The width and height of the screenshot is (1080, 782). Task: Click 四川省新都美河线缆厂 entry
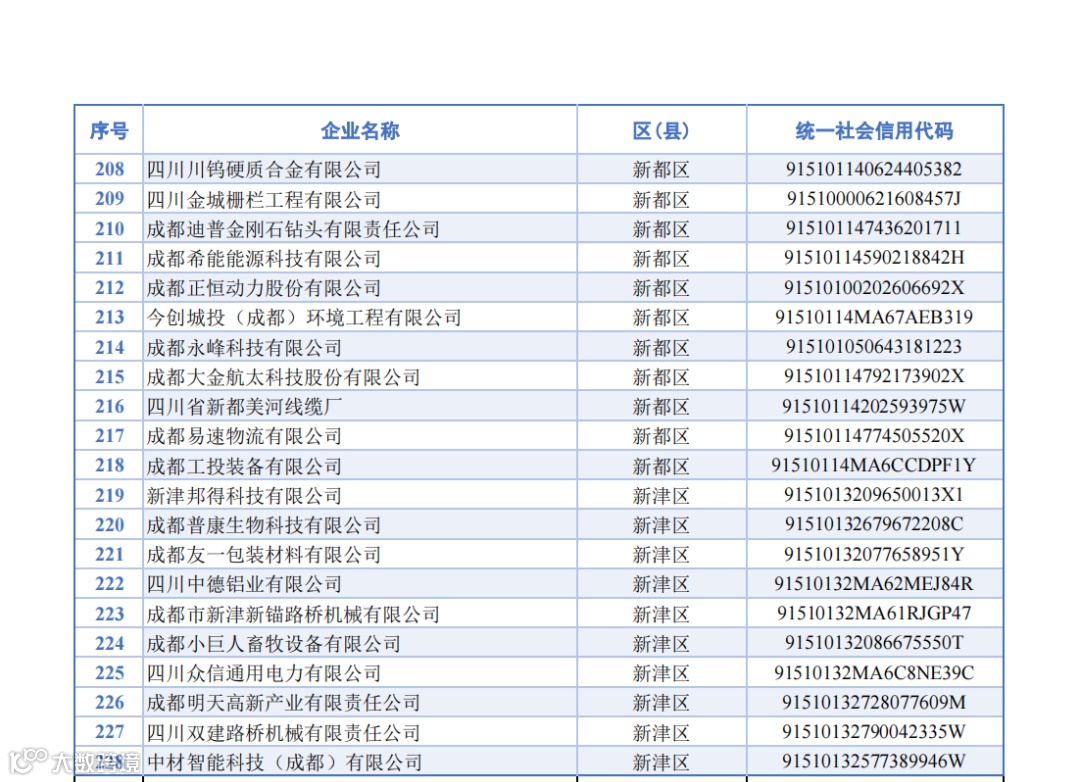pos(245,407)
